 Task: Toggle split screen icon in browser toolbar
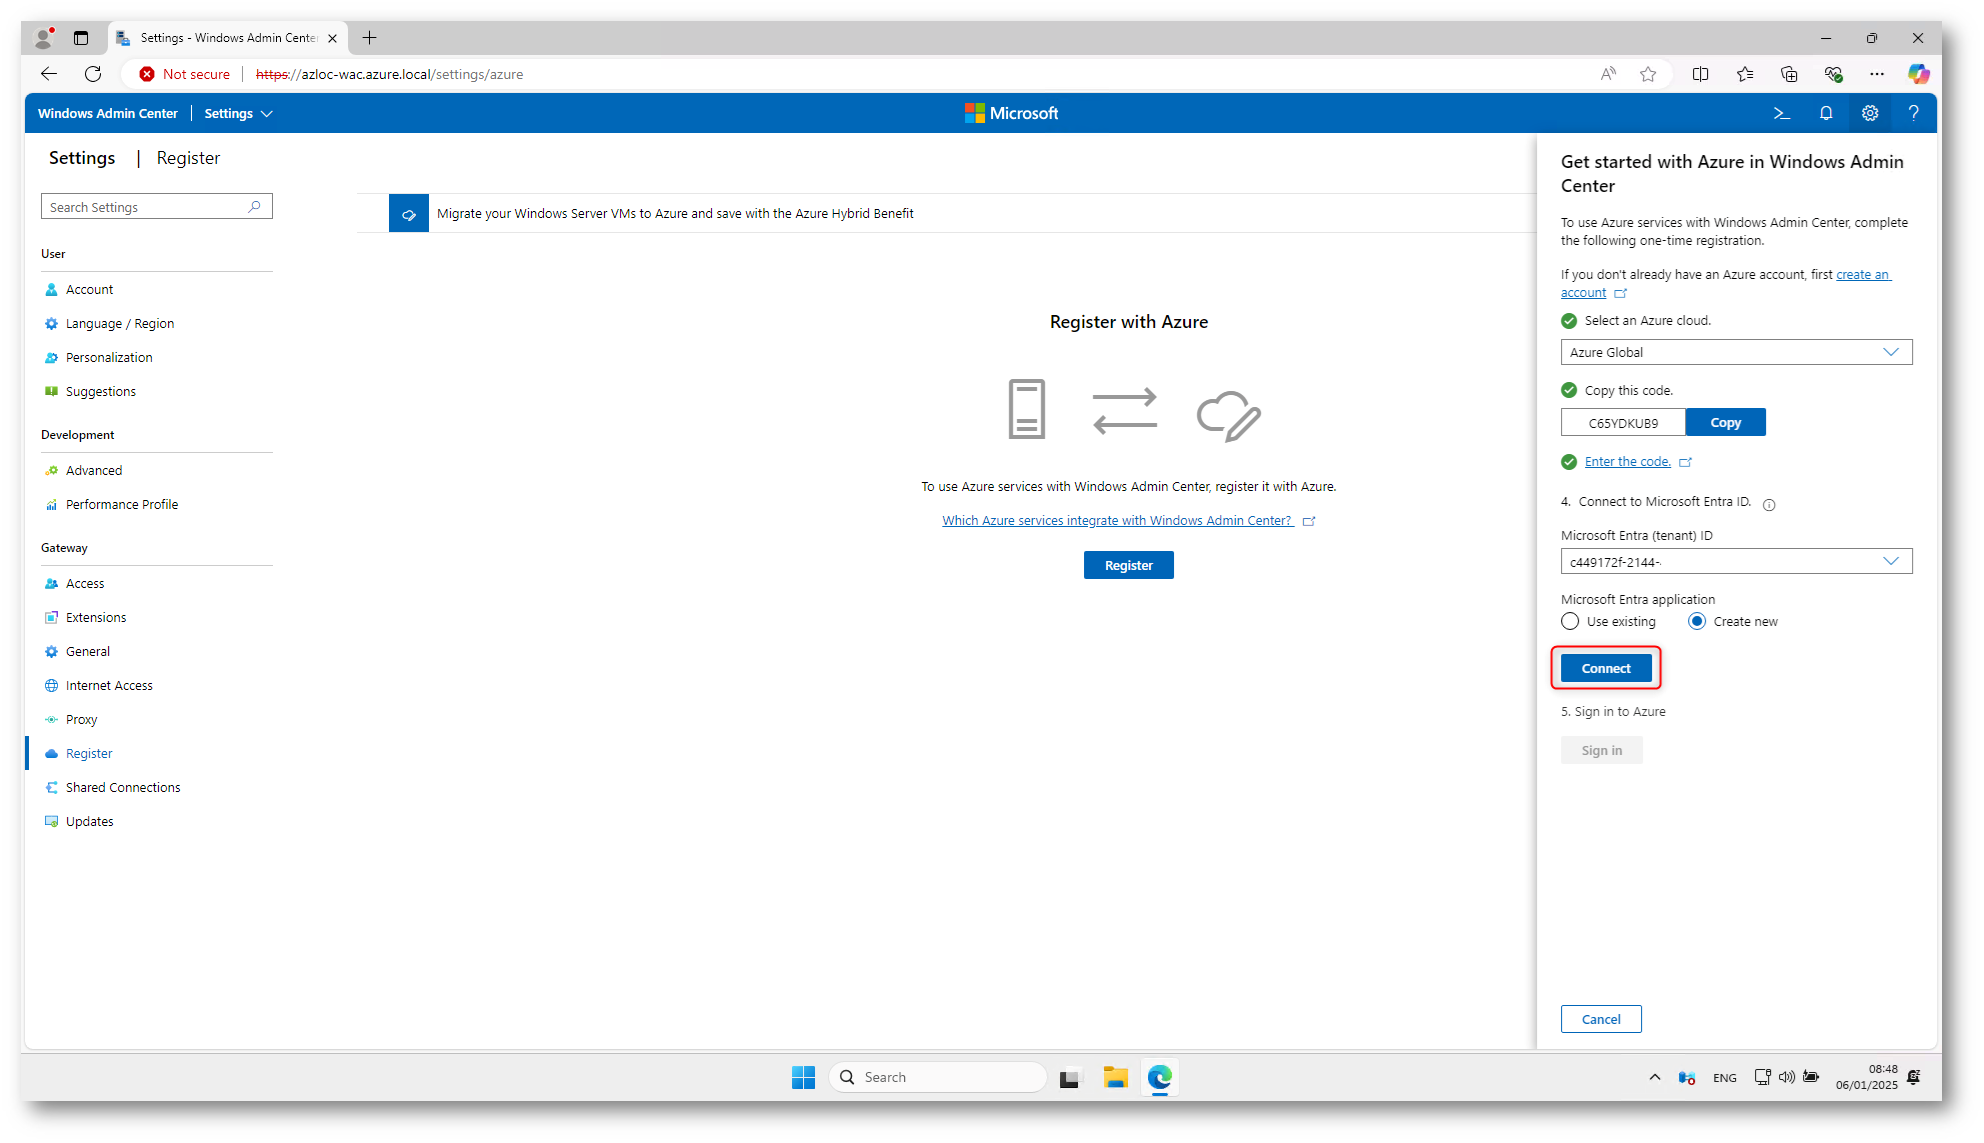(x=1700, y=74)
